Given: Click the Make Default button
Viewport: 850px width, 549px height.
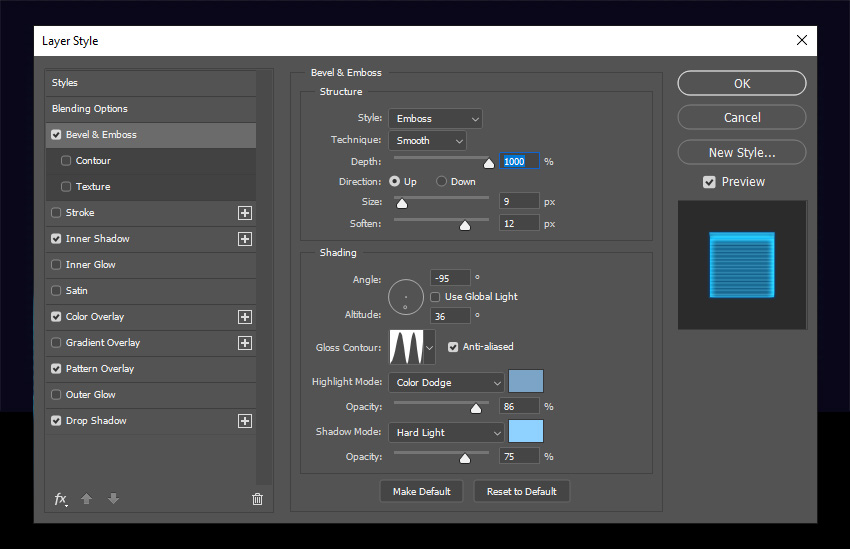Looking at the screenshot, I should tap(421, 492).
